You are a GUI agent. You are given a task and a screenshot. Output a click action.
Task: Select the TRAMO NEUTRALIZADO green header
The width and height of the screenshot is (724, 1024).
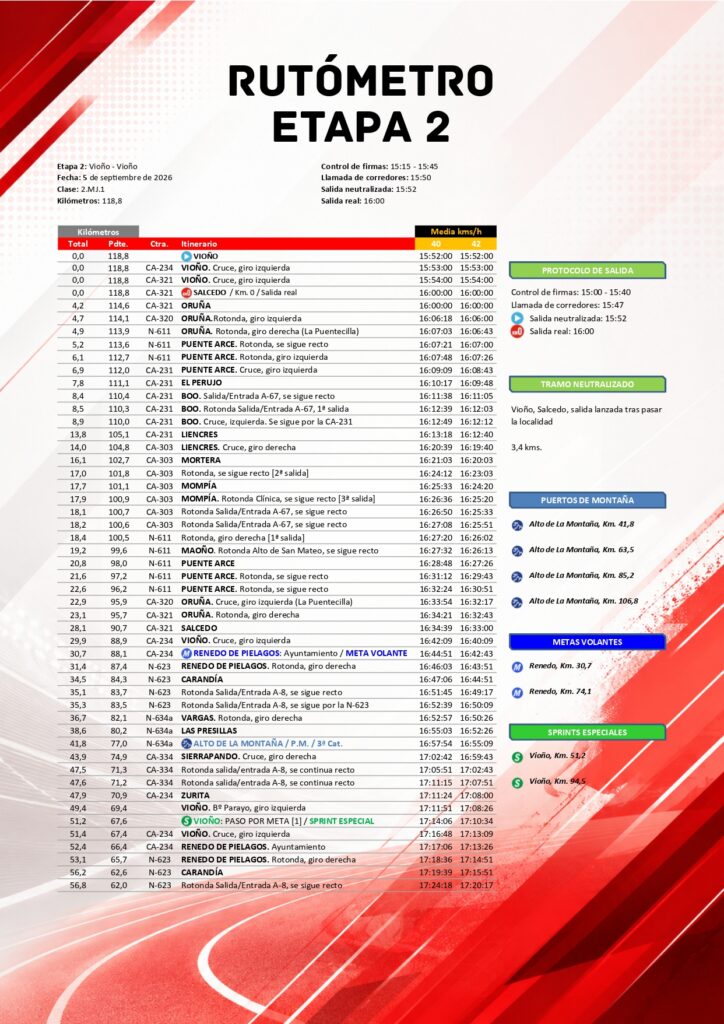click(x=588, y=384)
